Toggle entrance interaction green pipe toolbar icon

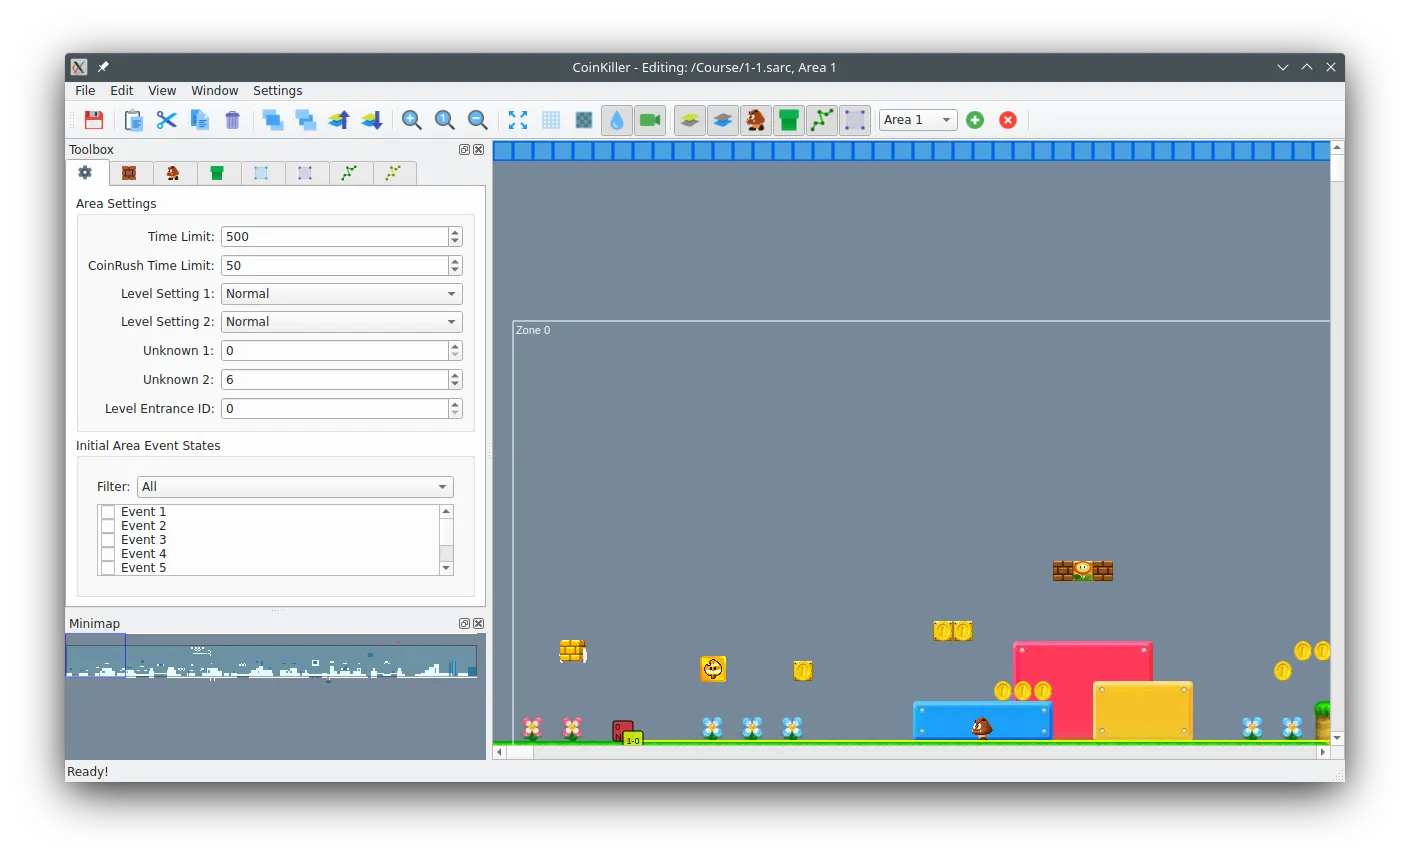(789, 120)
